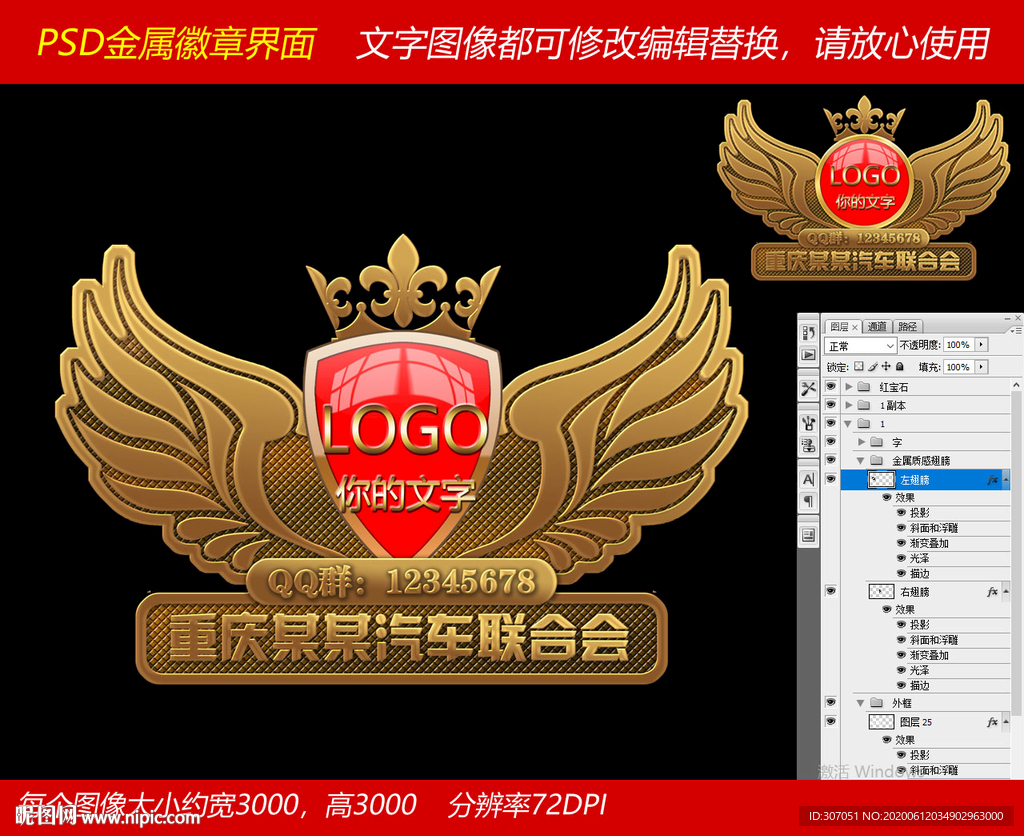Select the 图层 25 layer thumbnail
The height and width of the screenshot is (836, 1024).
(881, 722)
